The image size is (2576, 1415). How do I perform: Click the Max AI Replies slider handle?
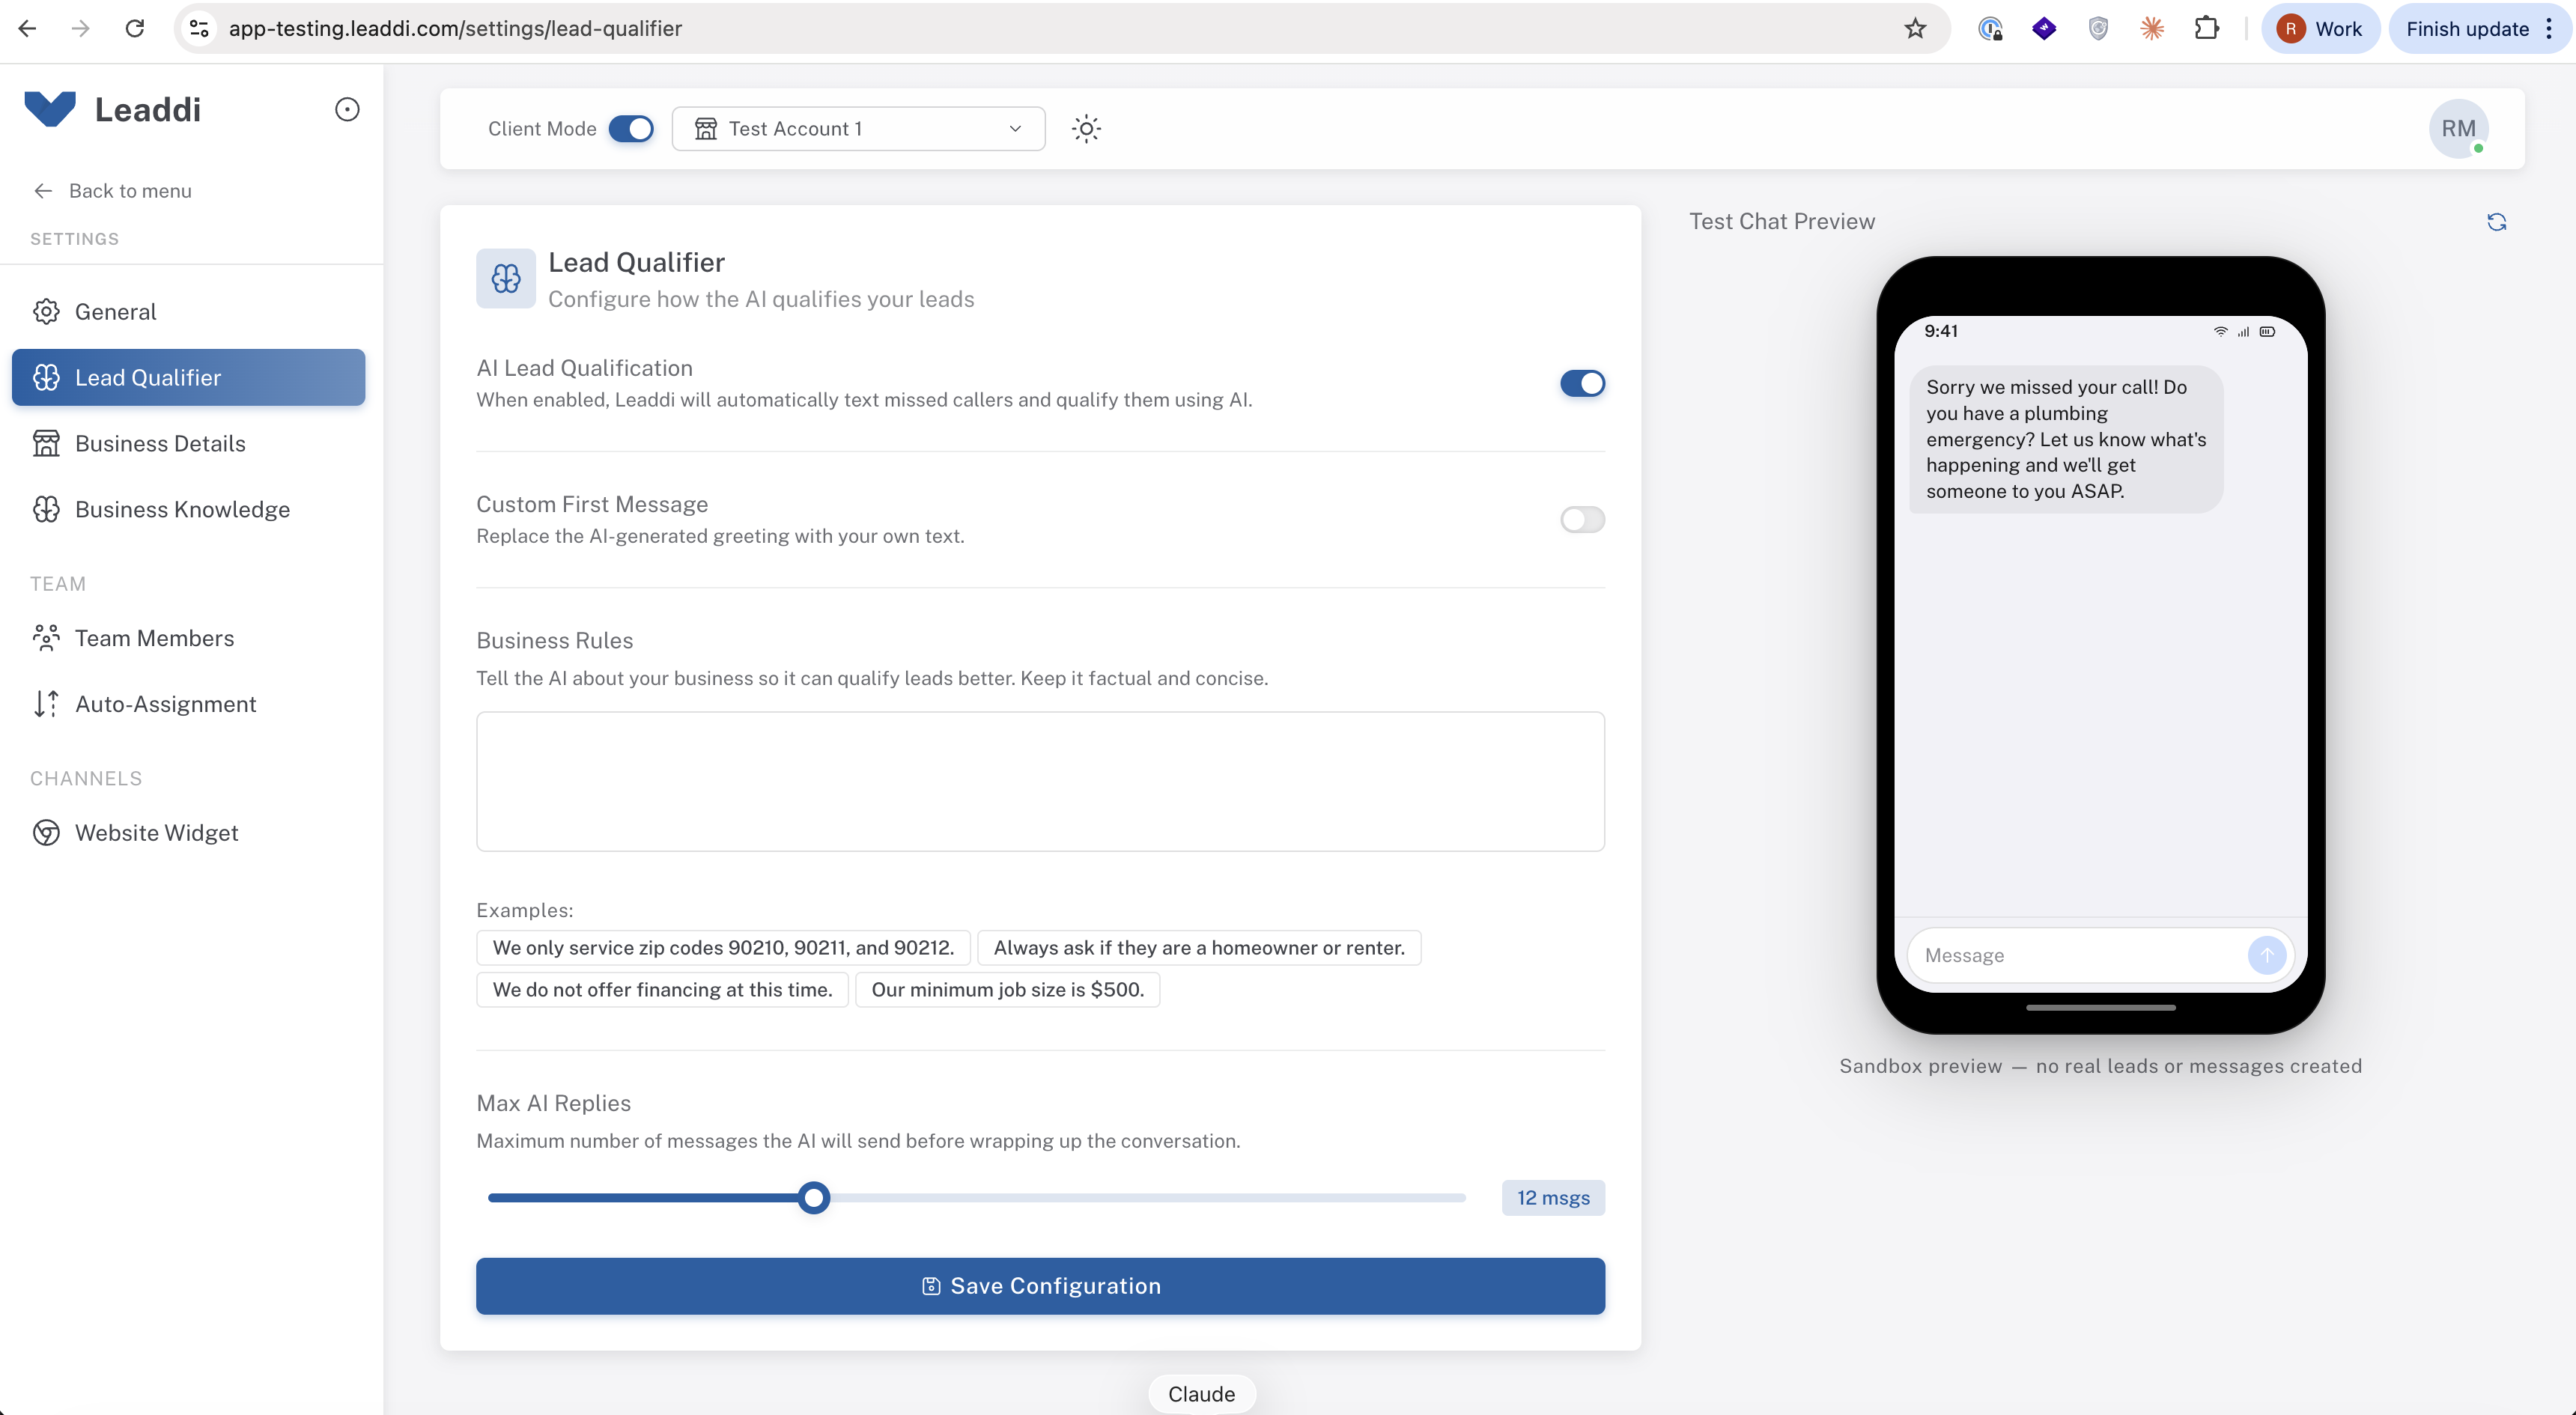point(814,1198)
